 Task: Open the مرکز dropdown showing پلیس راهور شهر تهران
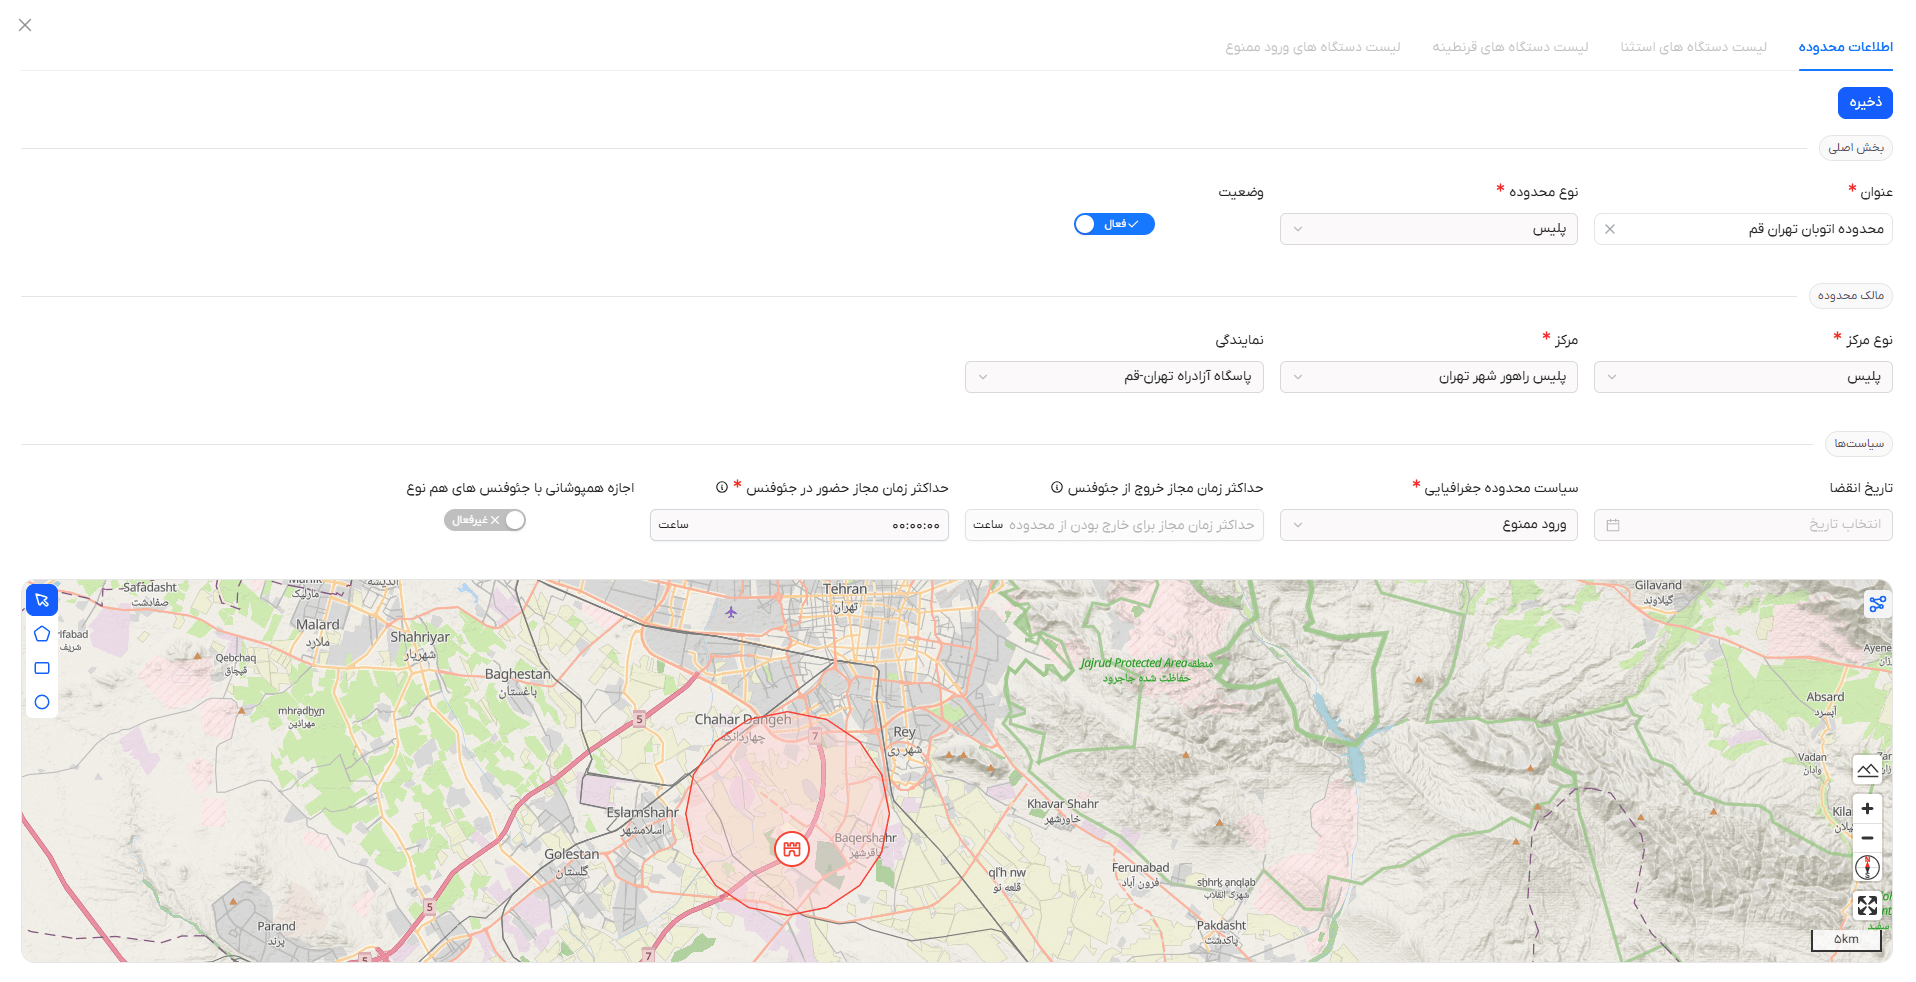pos(1428,377)
